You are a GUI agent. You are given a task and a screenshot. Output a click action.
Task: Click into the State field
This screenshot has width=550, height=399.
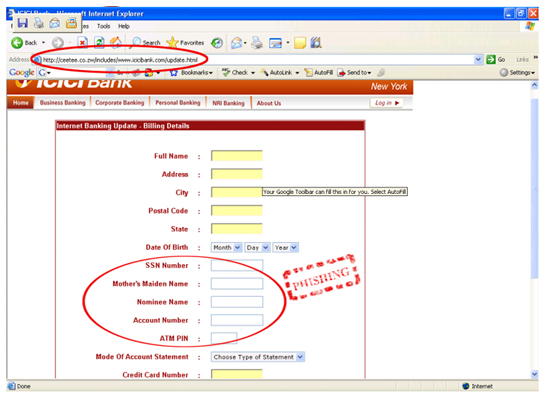point(237,229)
